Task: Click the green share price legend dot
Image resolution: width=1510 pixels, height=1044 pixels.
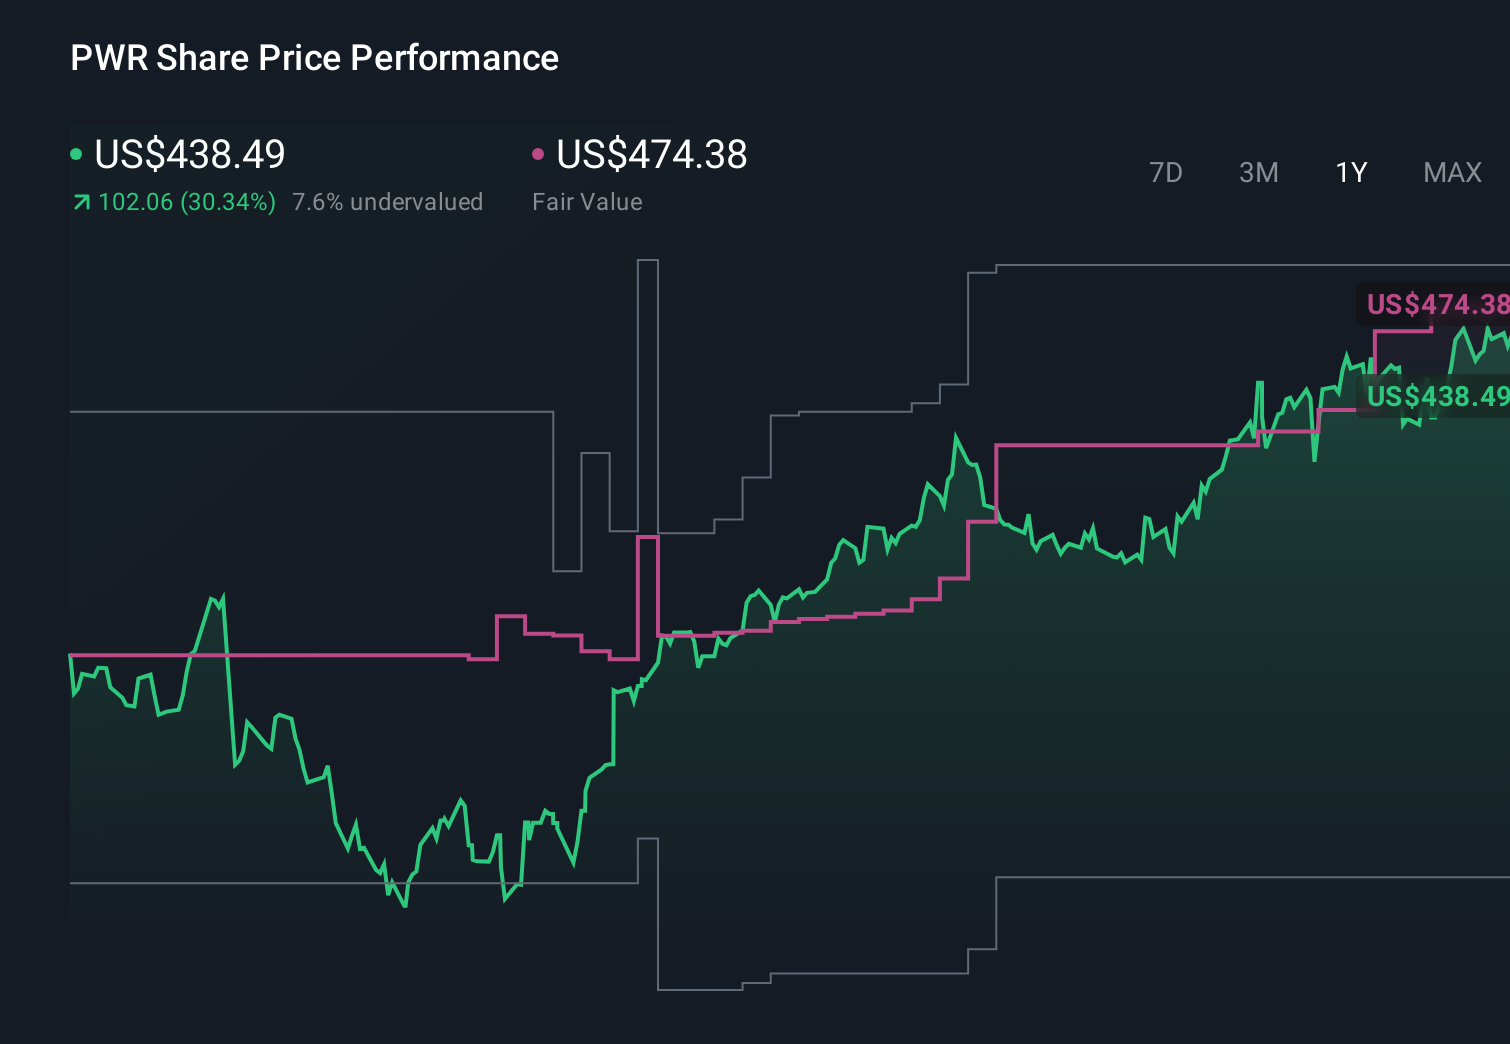Action: [78, 153]
